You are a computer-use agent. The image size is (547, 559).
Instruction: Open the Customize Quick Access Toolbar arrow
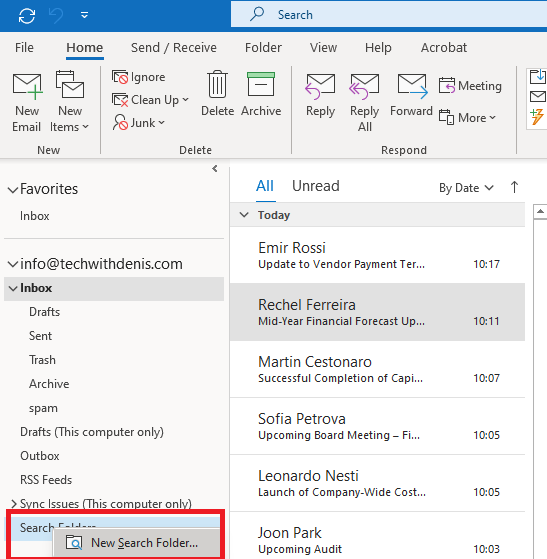pos(85,15)
